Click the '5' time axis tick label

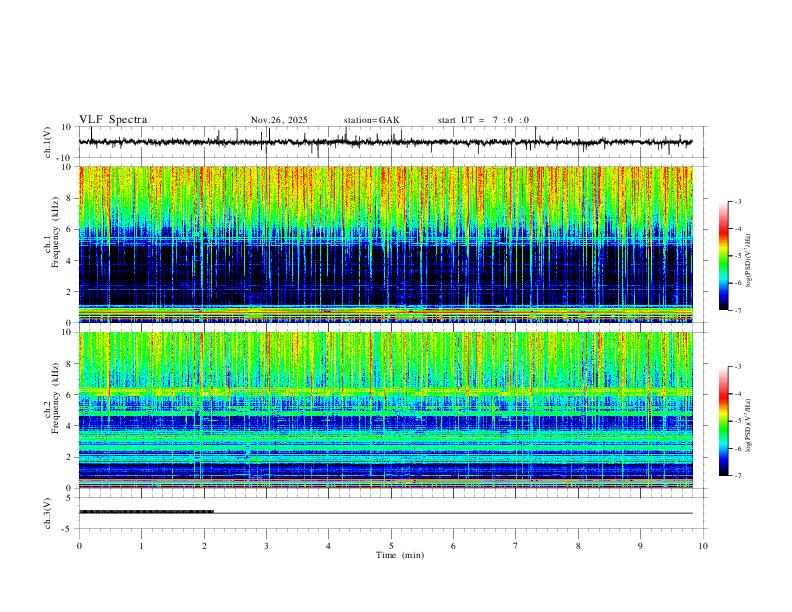point(391,546)
